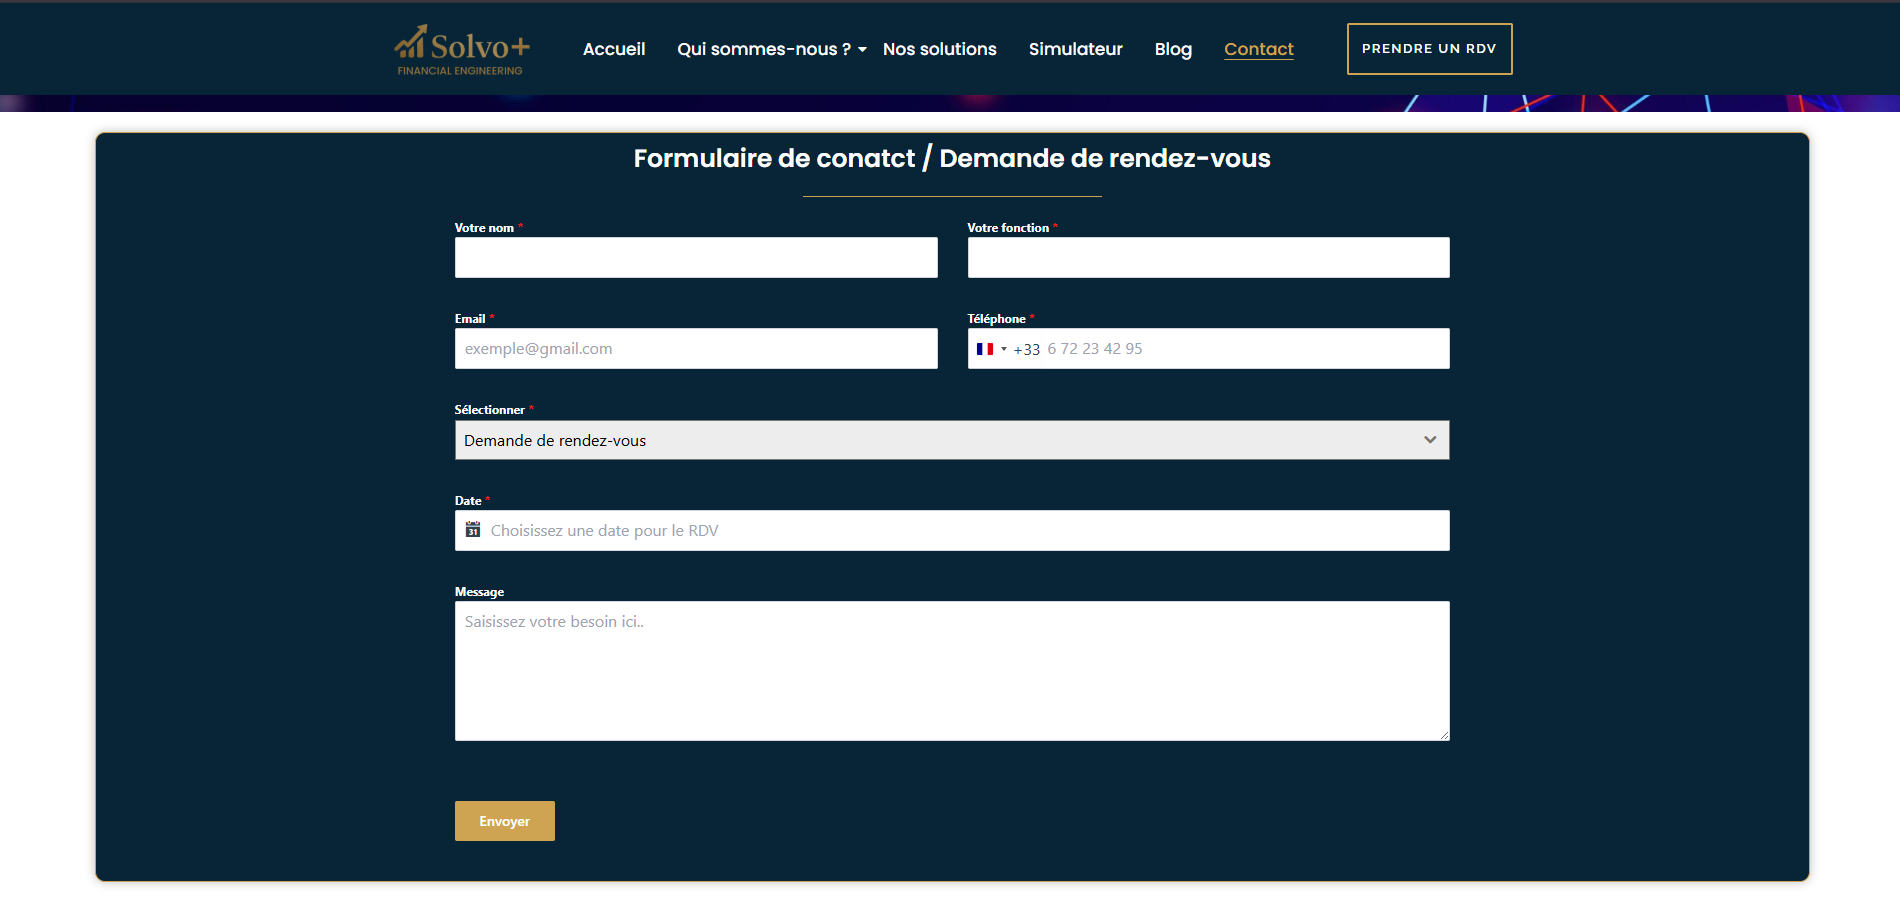The height and width of the screenshot is (900, 1900).
Task: Select the Contact navigation link
Action: pyautogui.click(x=1258, y=49)
